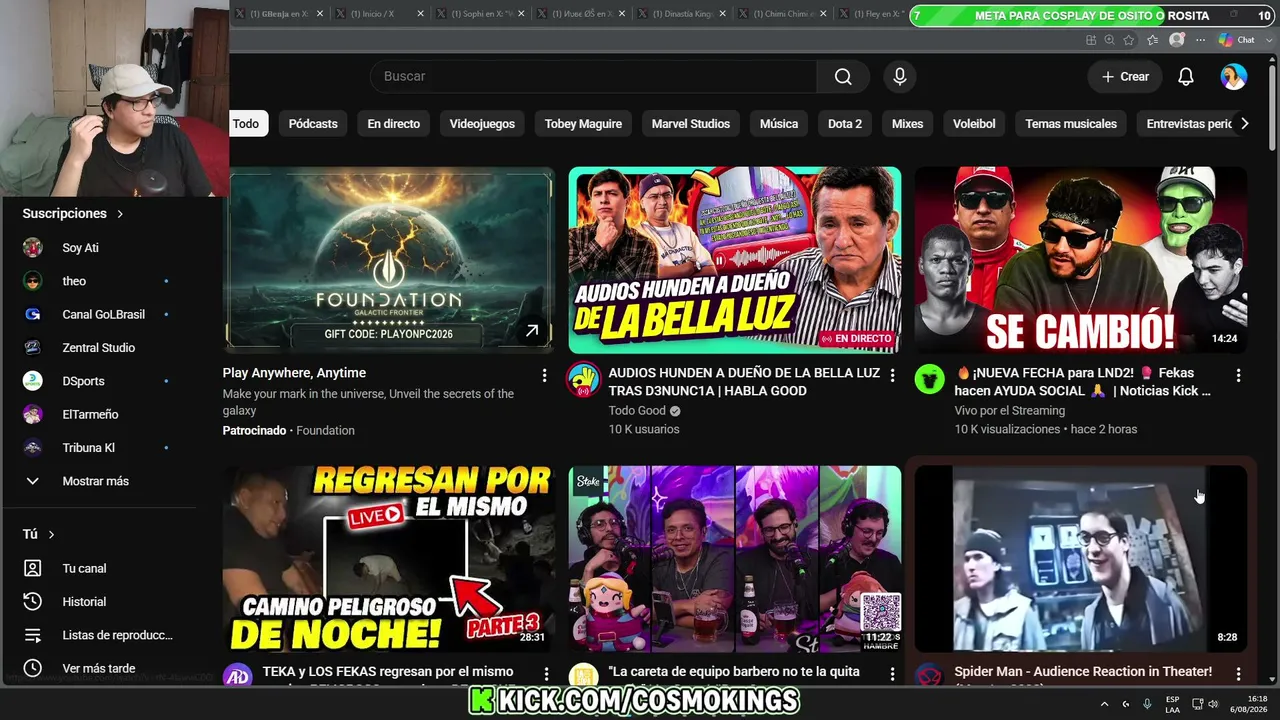Open options for La careta de equipo video
The height and width of the screenshot is (720, 1280).
click(x=892, y=675)
